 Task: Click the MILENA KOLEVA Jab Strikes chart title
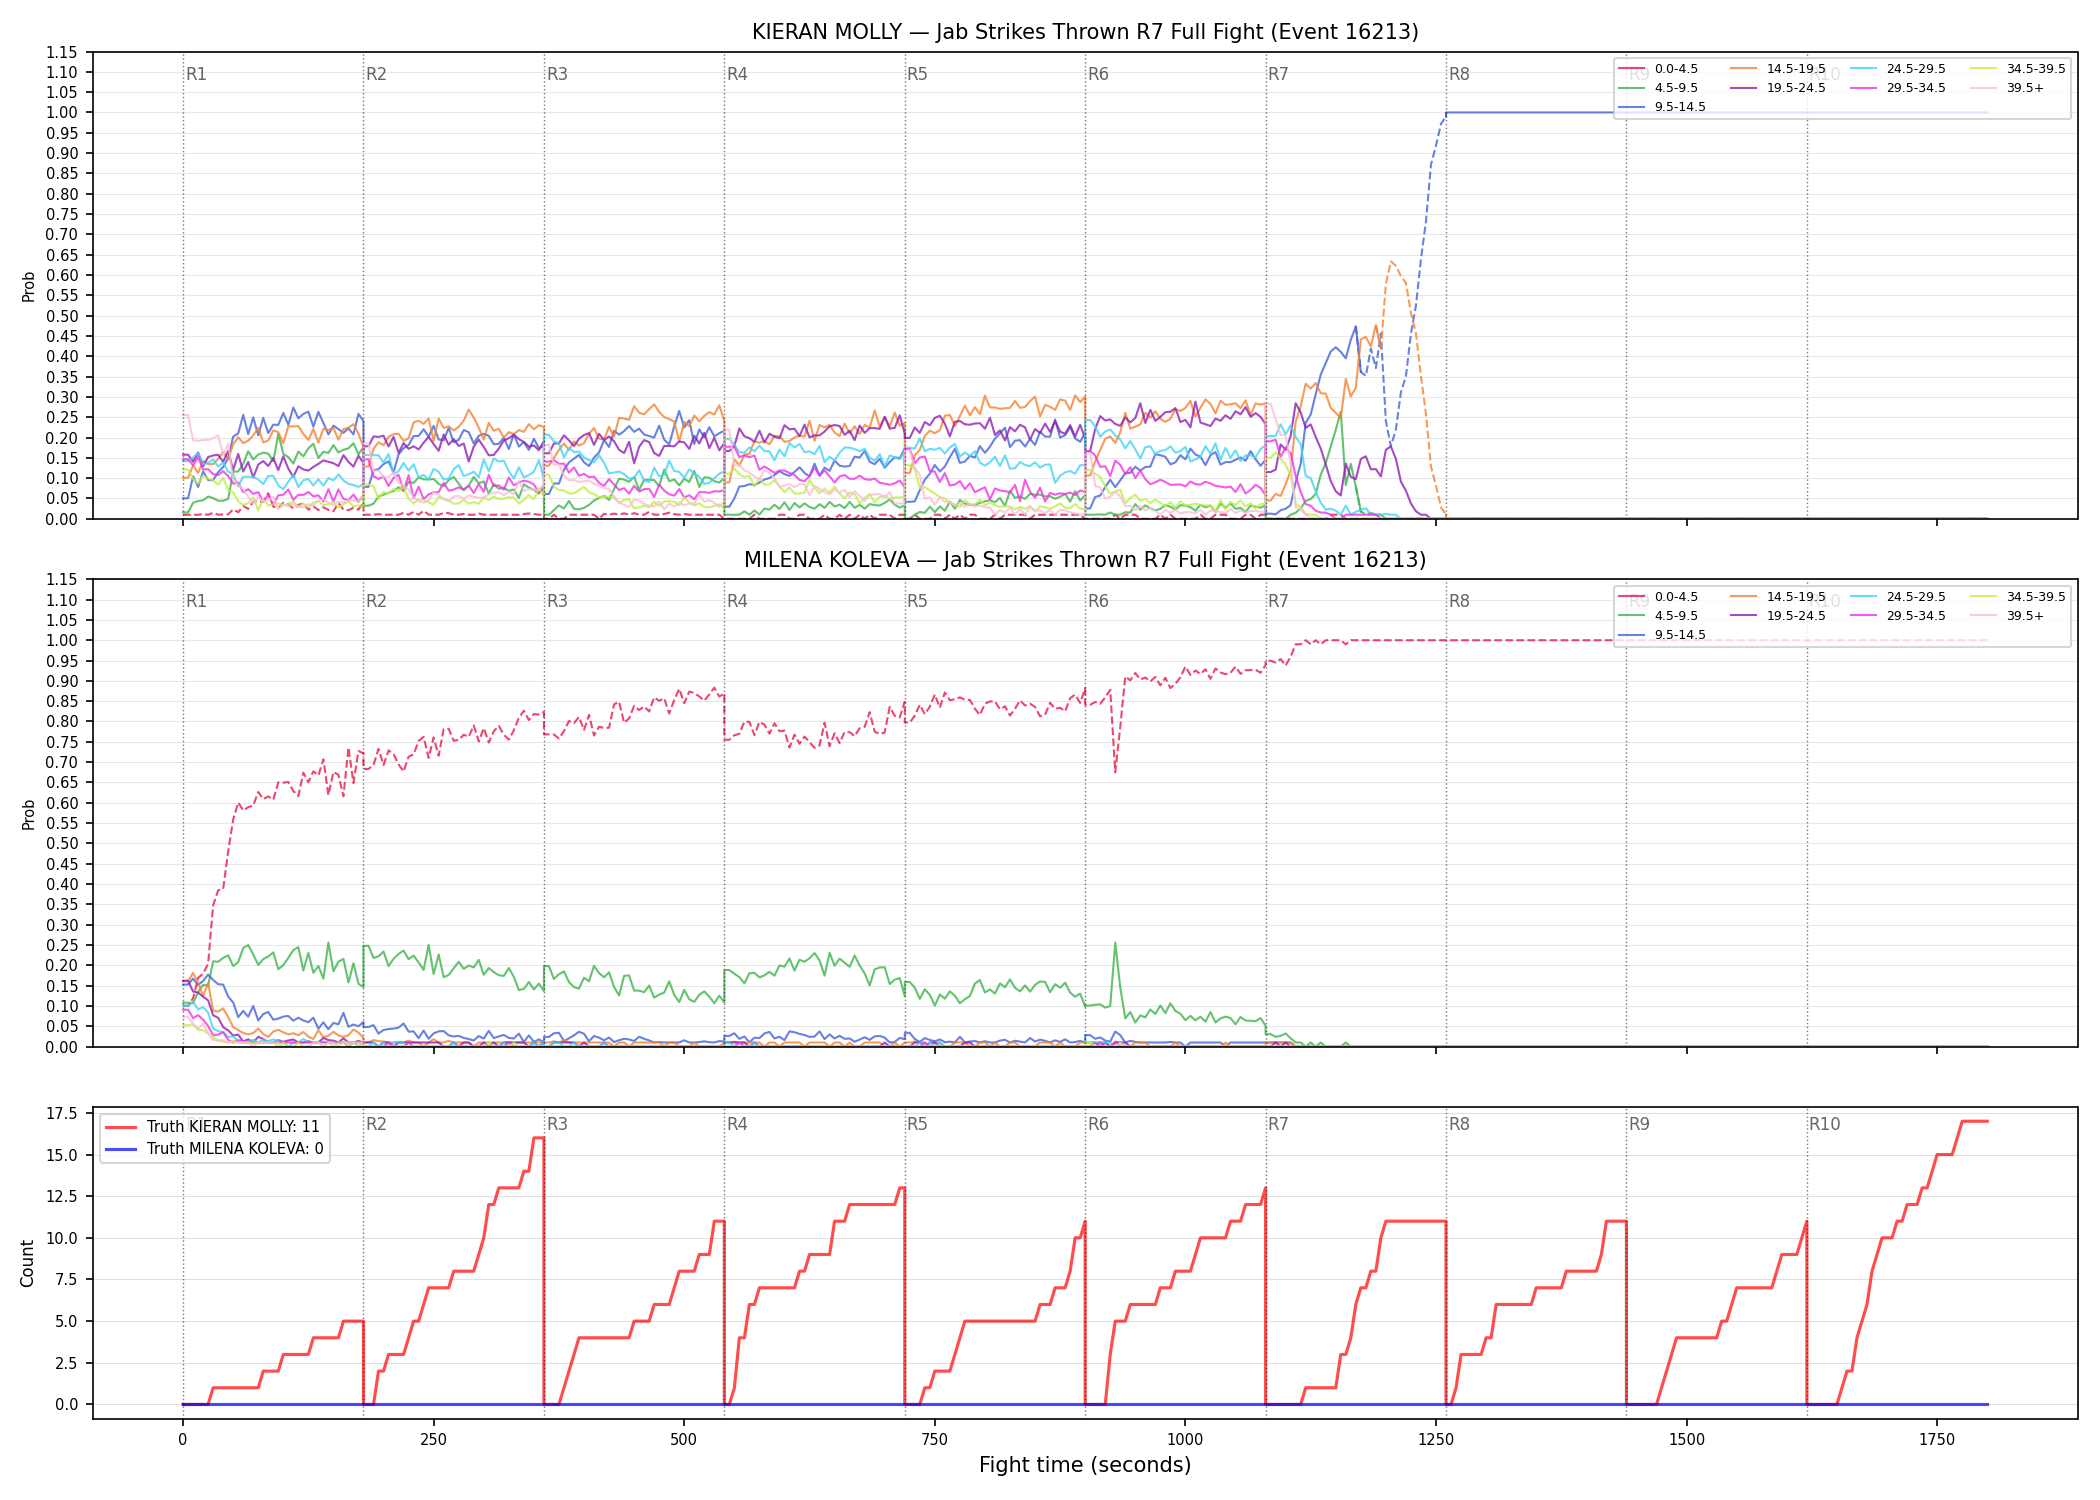pyautogui.click(x=1085, y=560)
